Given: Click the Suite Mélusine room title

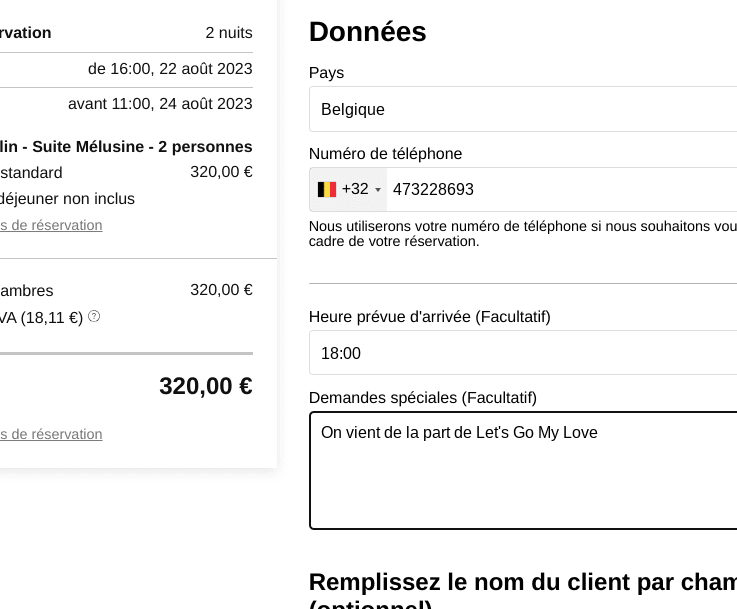Looking at the screenshot, I should [126, 147].
